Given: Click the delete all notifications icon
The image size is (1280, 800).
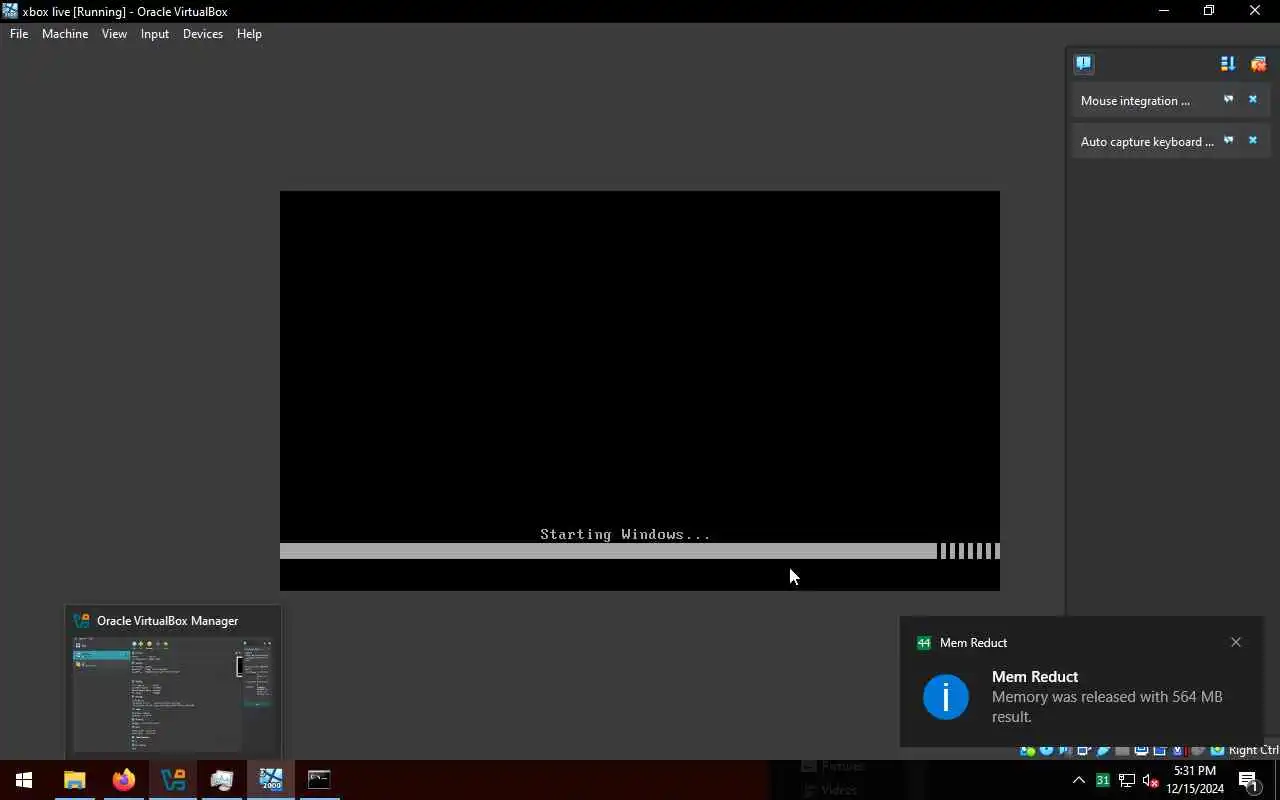Looking at the screenshot, I should (x=1258, y=64).
